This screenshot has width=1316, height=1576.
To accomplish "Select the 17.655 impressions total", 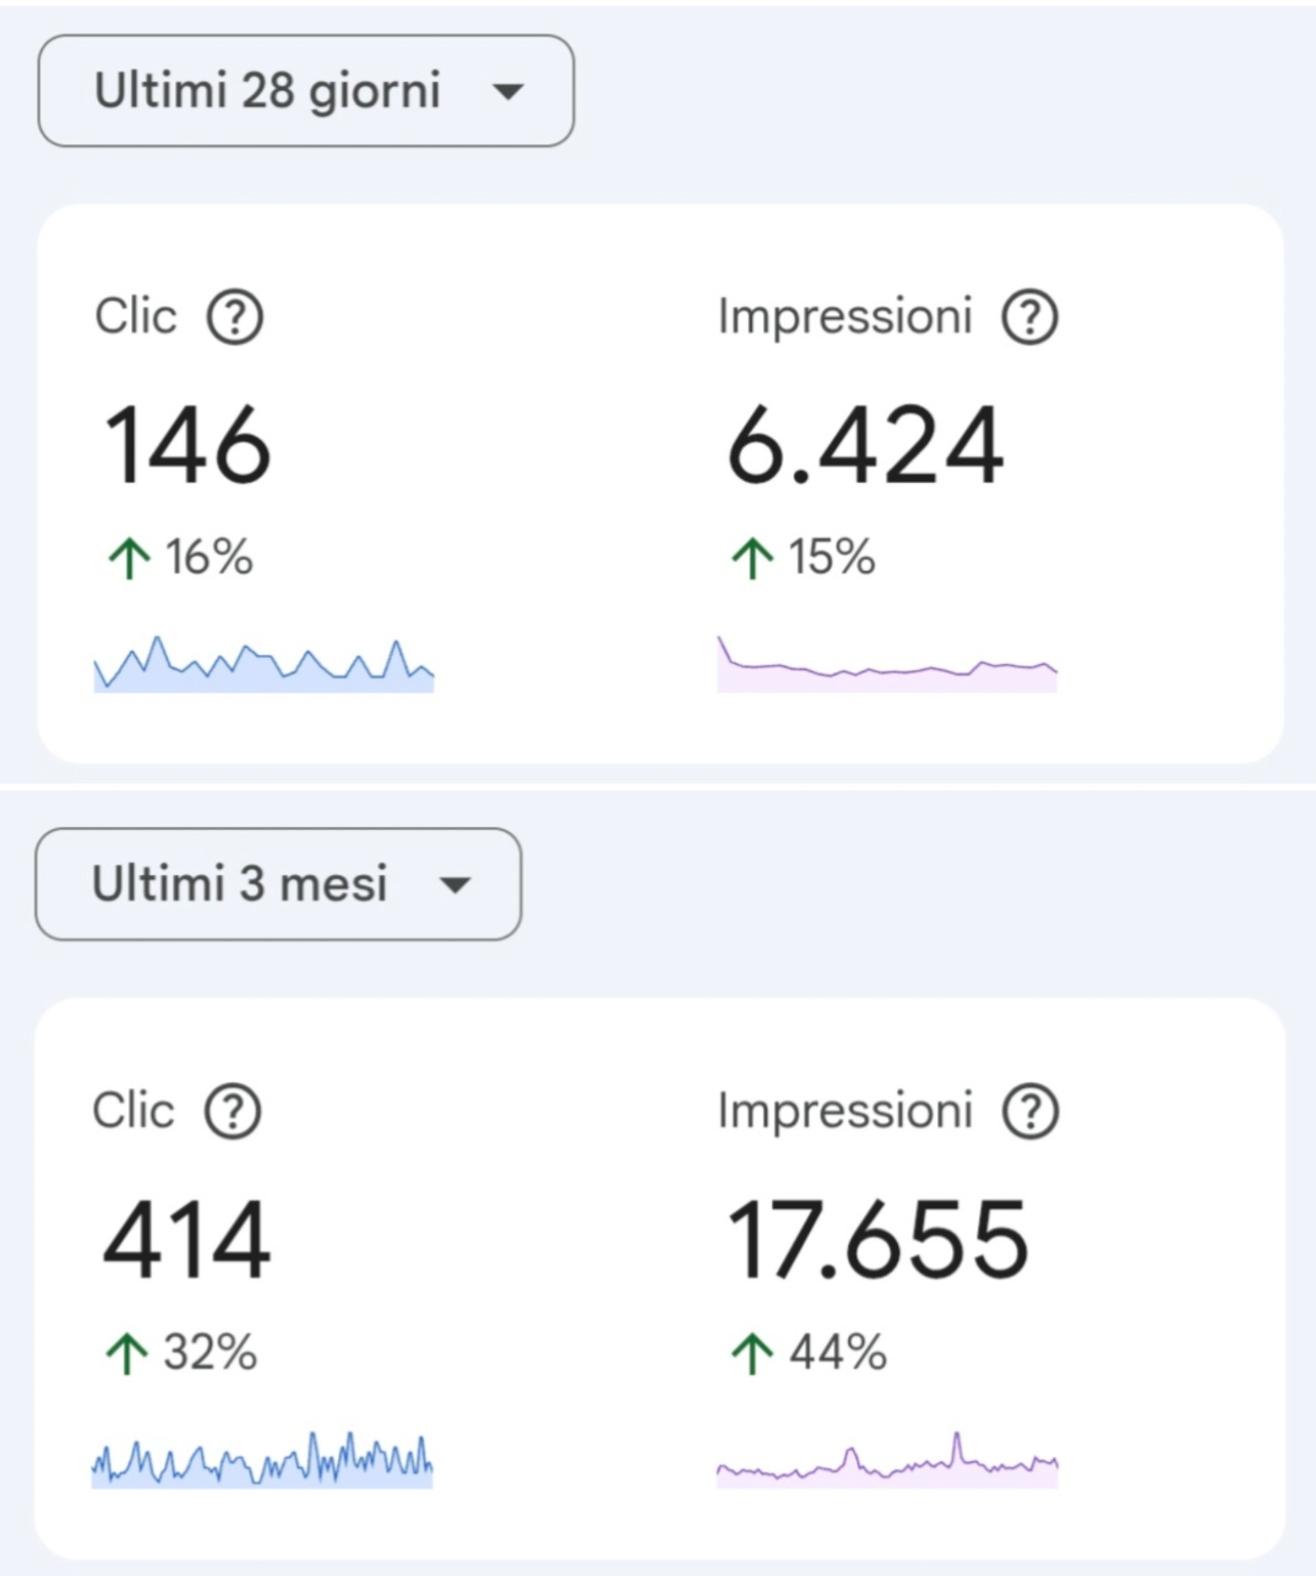I will tap(877, 1241).
